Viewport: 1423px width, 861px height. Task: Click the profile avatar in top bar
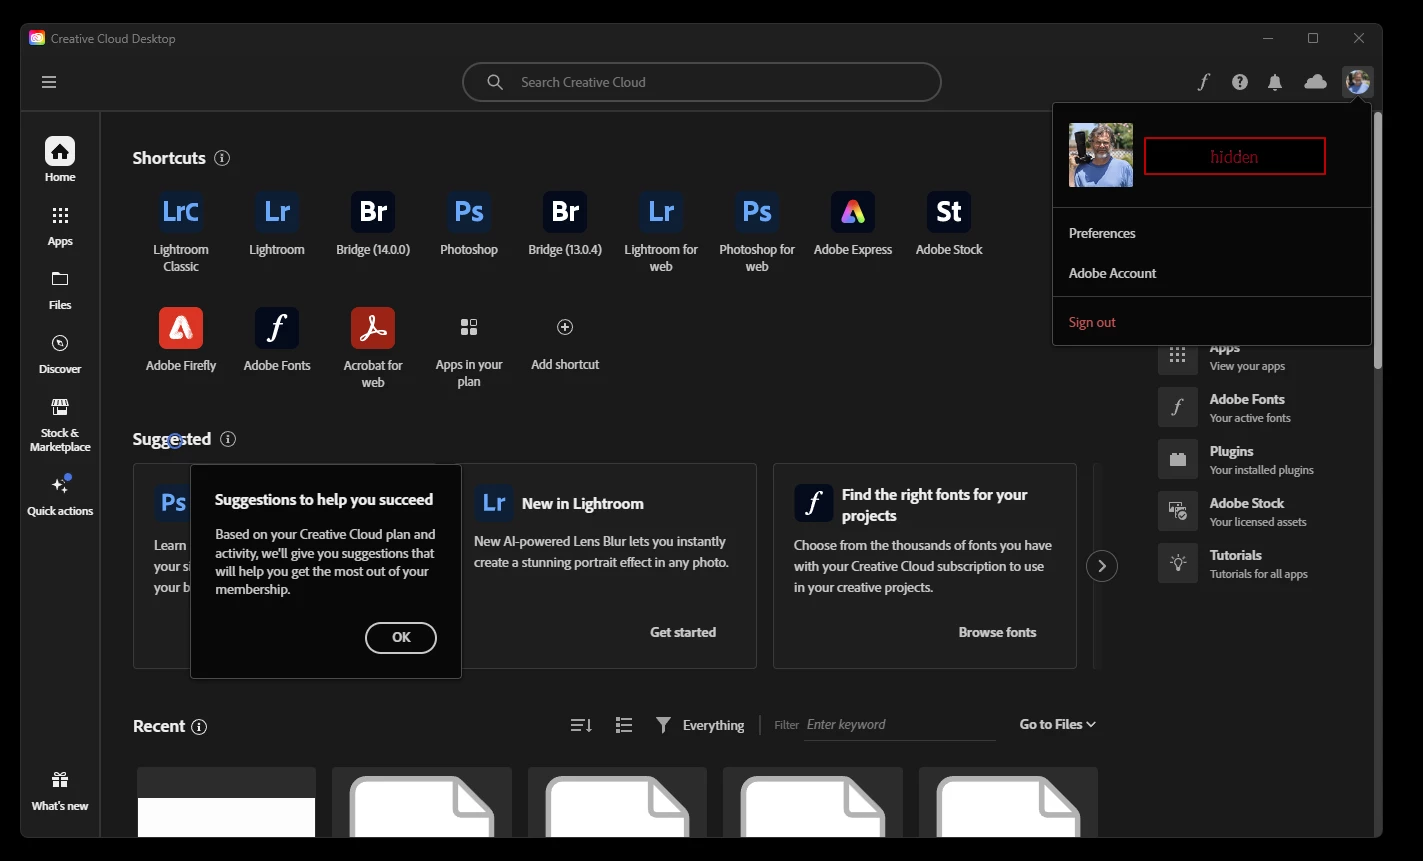1358,82
